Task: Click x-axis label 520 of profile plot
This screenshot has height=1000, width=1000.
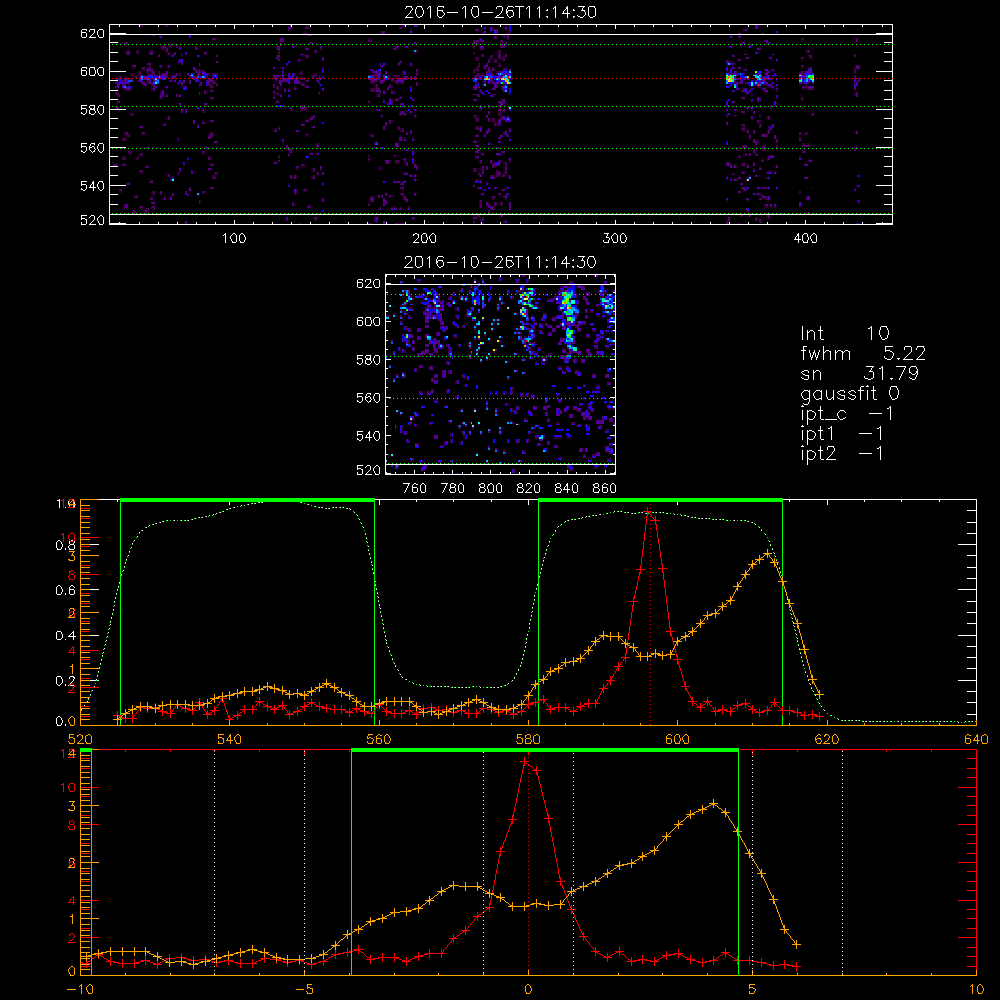Action: 80,740
